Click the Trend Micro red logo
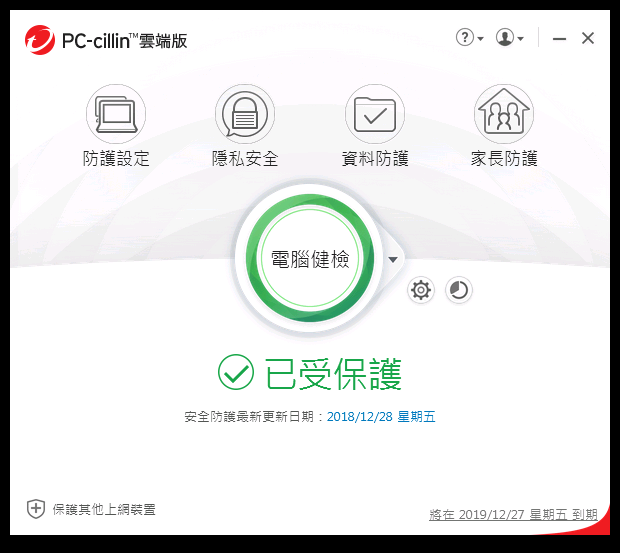Viewport: 620px width, 553px height. click(x=40, y=40)
